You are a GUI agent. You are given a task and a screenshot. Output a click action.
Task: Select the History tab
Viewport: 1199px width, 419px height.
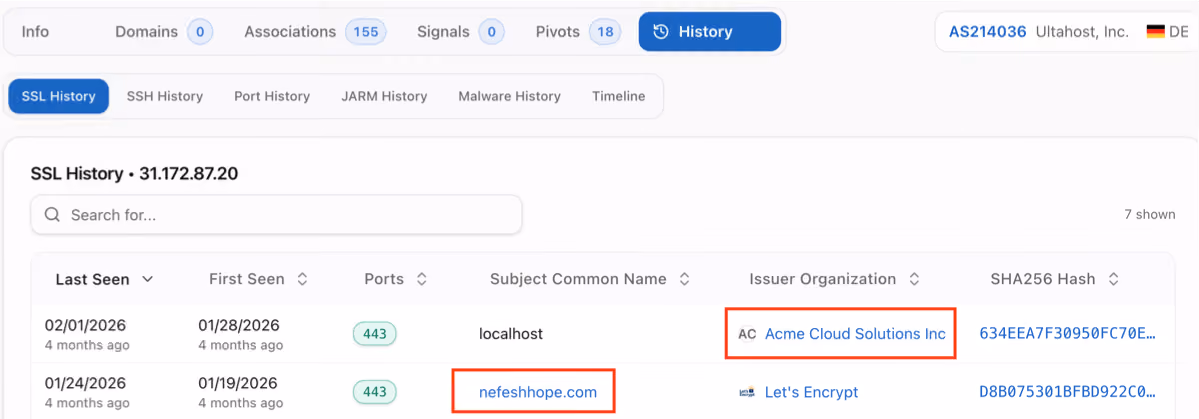pyautogui.click(x=710, y=32)
